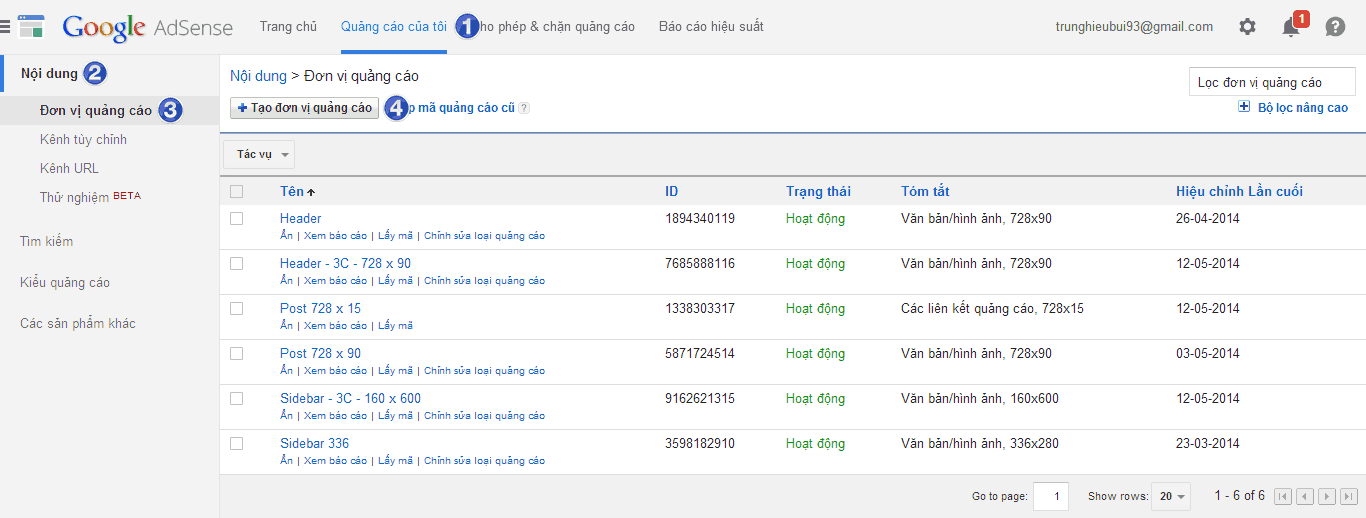The height and width of the screenshot is (518, 1366).
Task: Open the hamburger menu icon beside the logo
Action: click(x=5, y=28)
